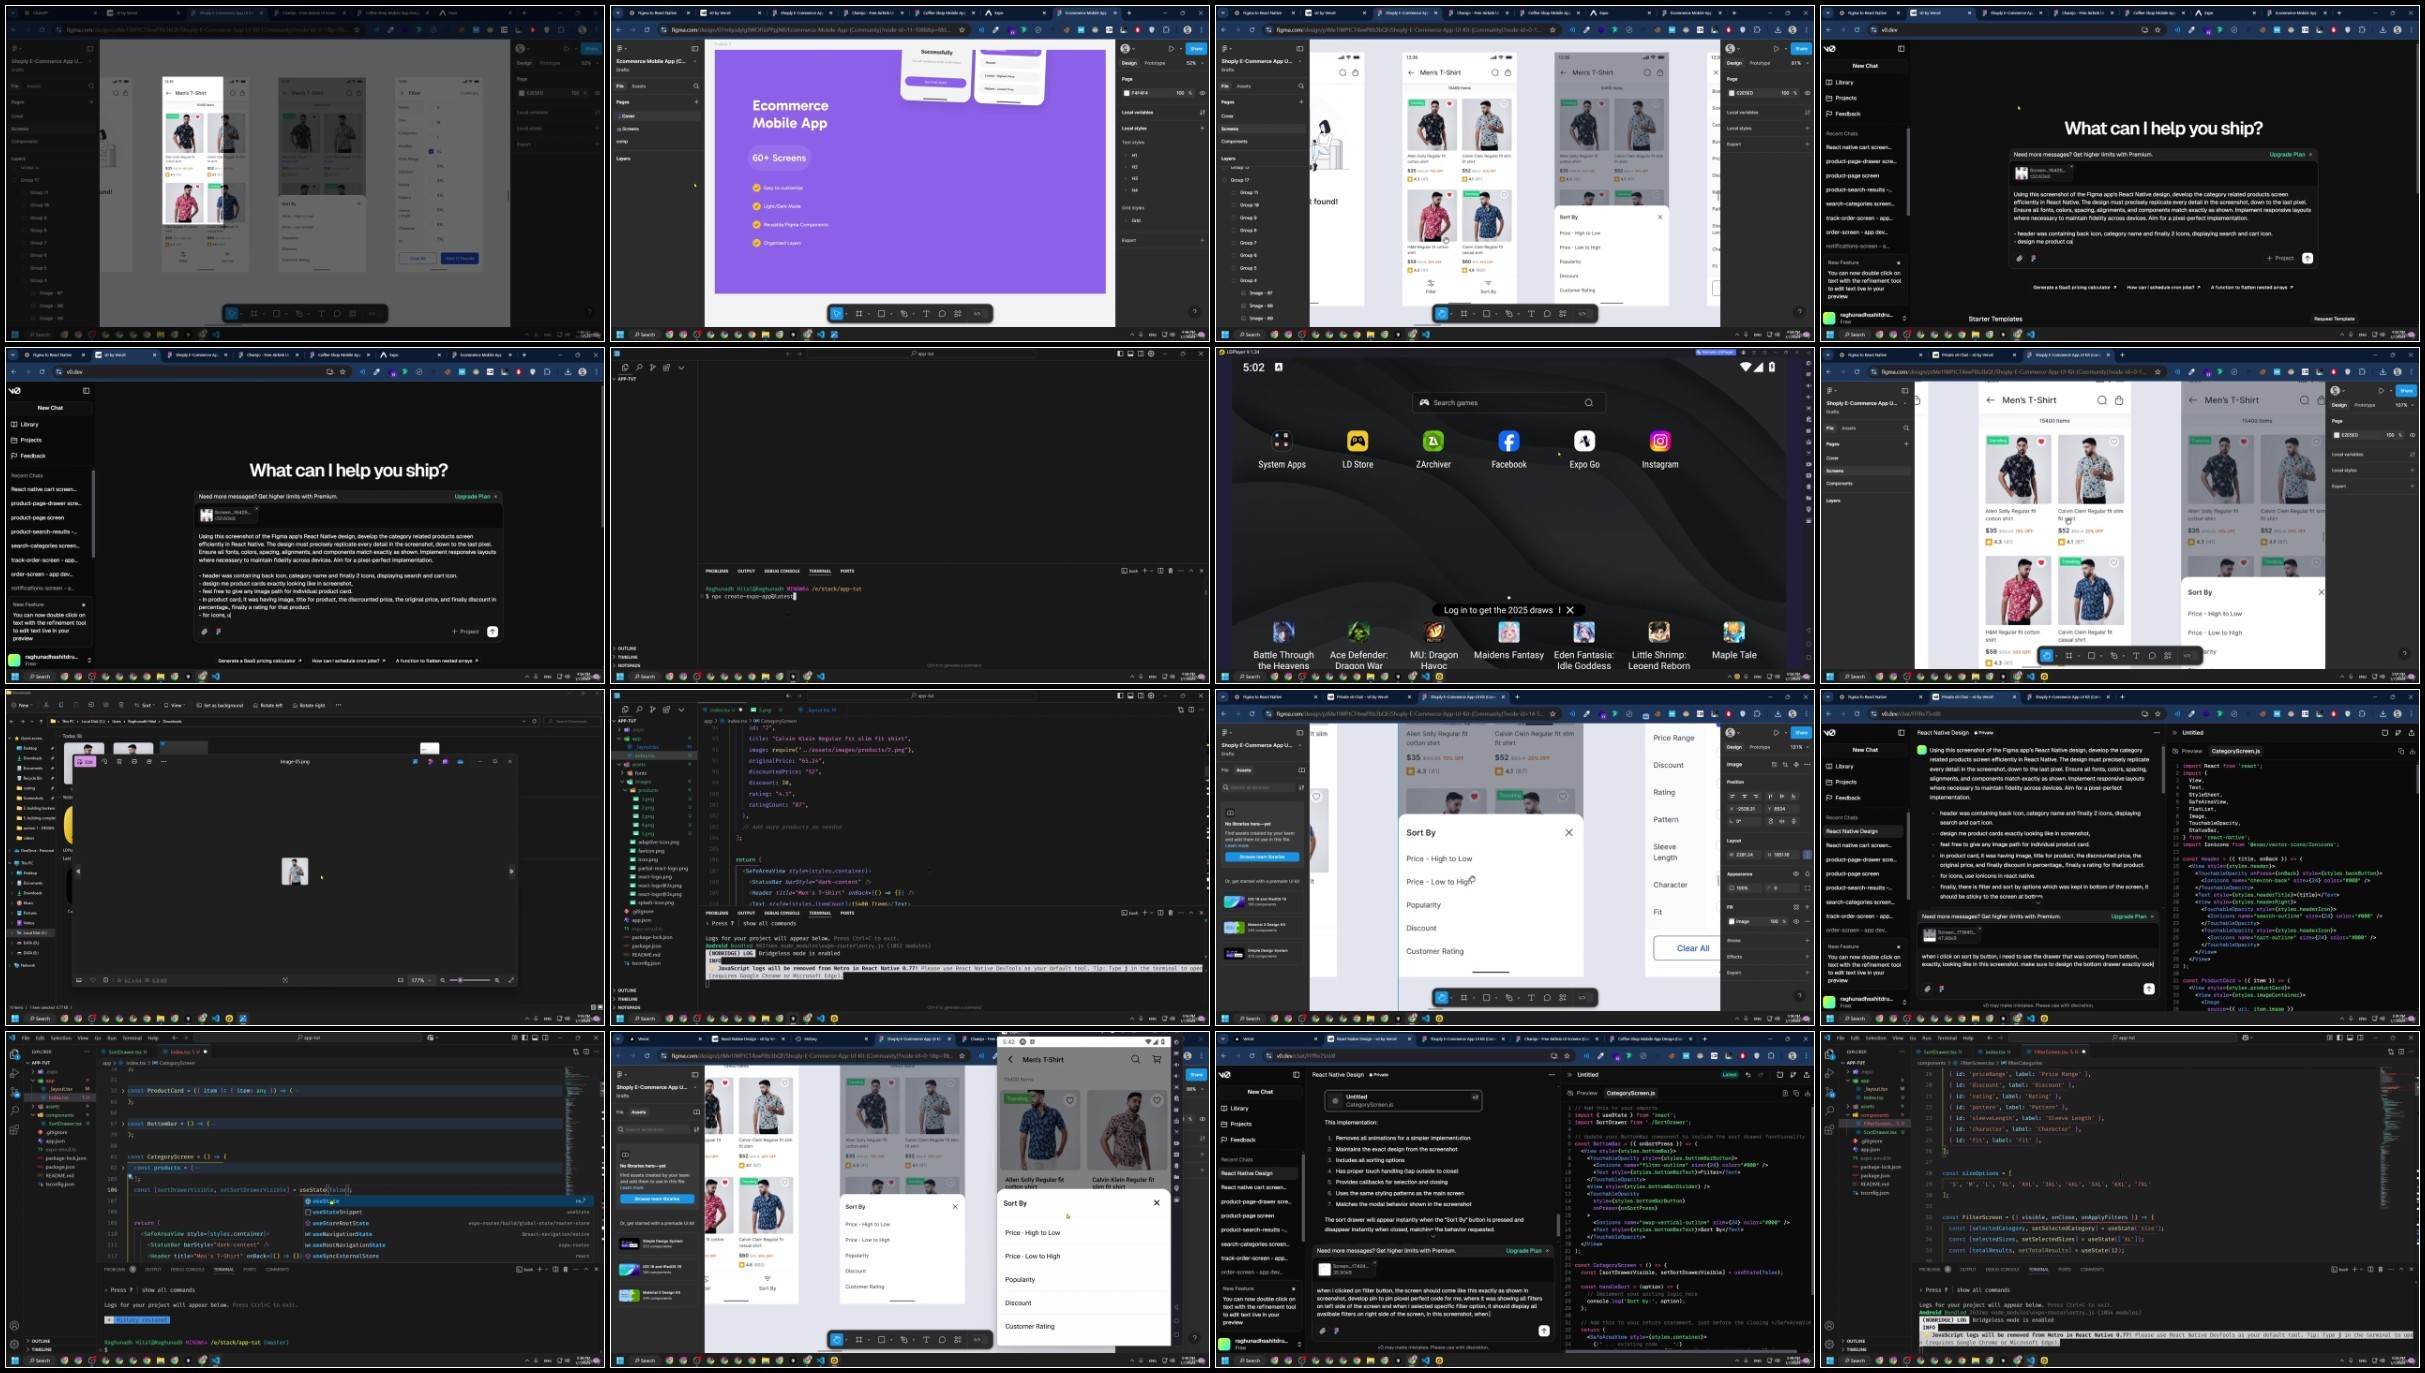The image size is (2425, 1373).
Task: Open Eden Fantasia: Idle Goddess game icon
Action: click(x=1584, y=632)
